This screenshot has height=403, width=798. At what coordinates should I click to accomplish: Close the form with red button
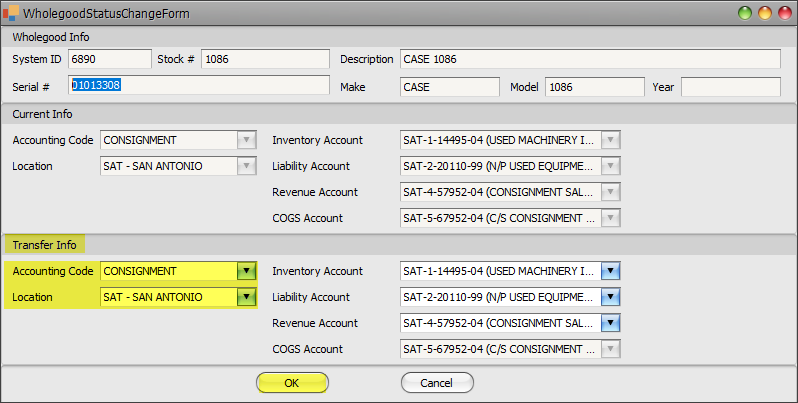click(785, 13)
